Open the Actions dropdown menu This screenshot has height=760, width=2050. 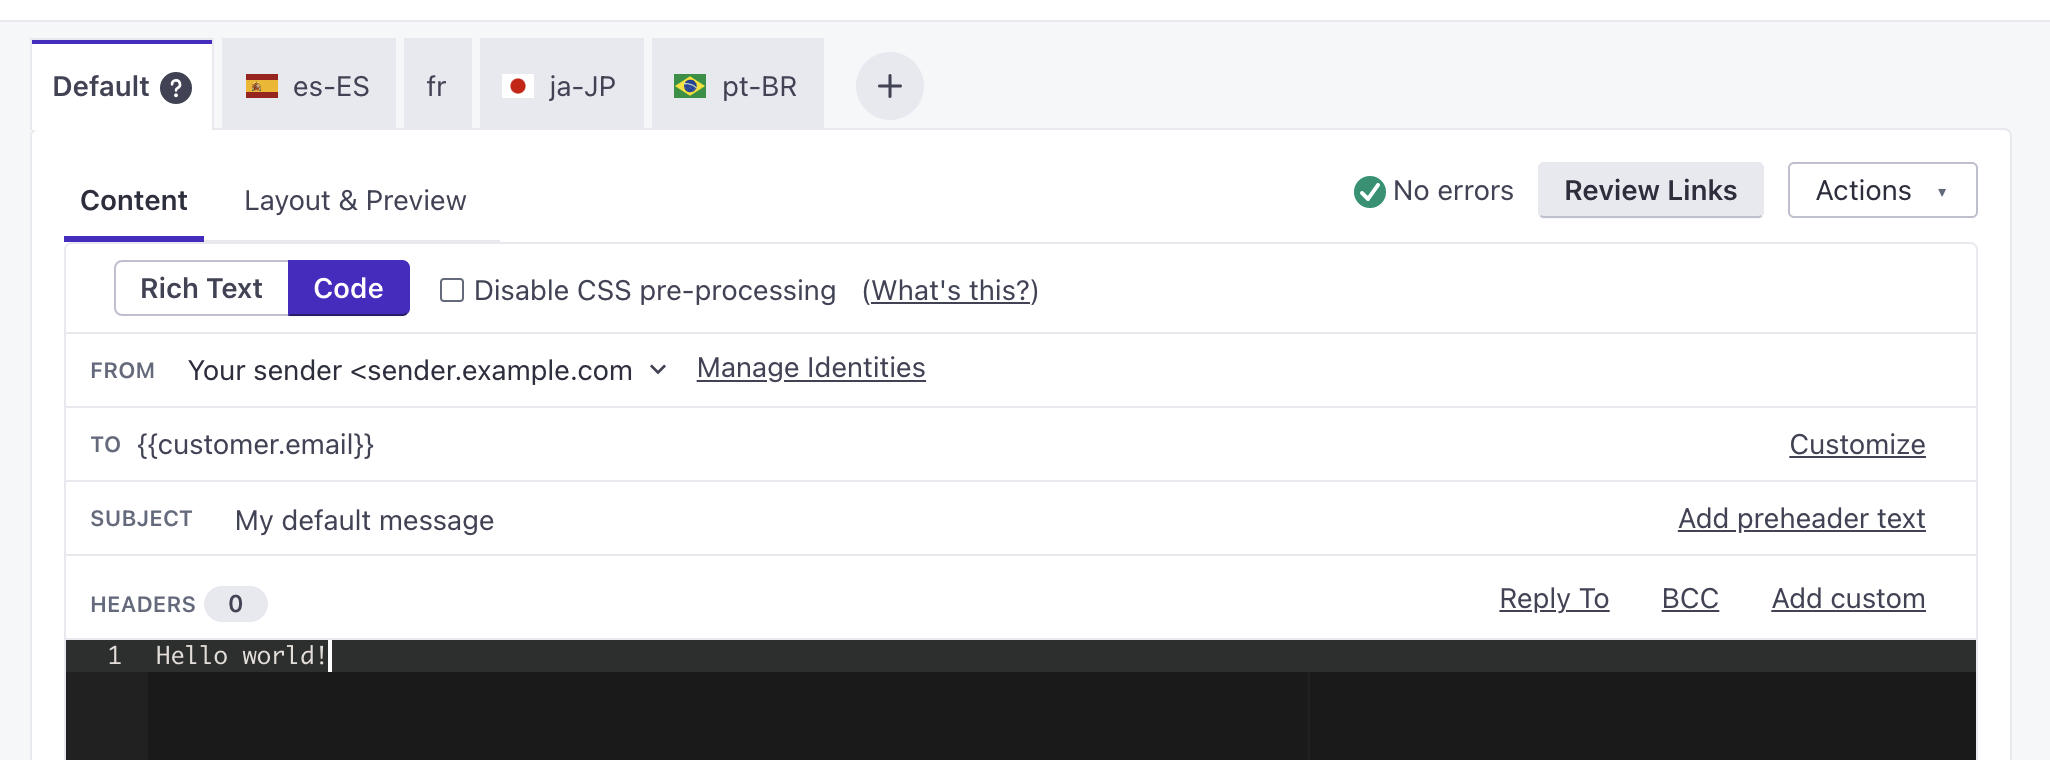pyautogui.click(x=1882, y=190)
